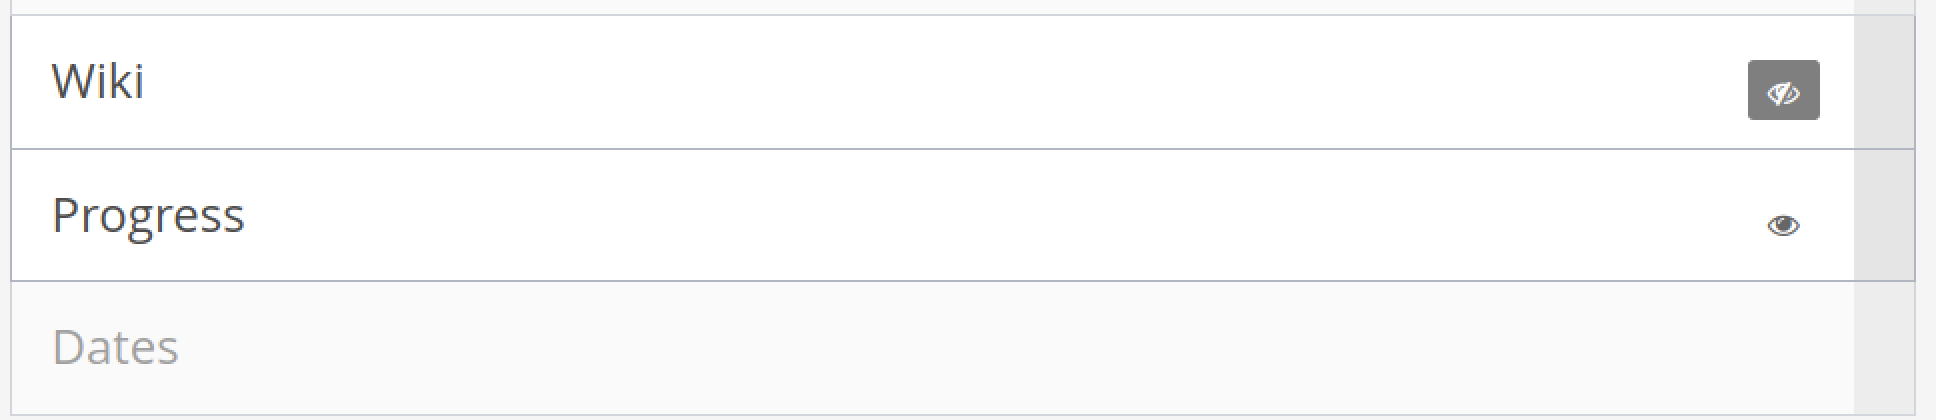Click the open eye icon beside Progress
The width and height of the screenshot is (1936, 420).
[1783, 226]
